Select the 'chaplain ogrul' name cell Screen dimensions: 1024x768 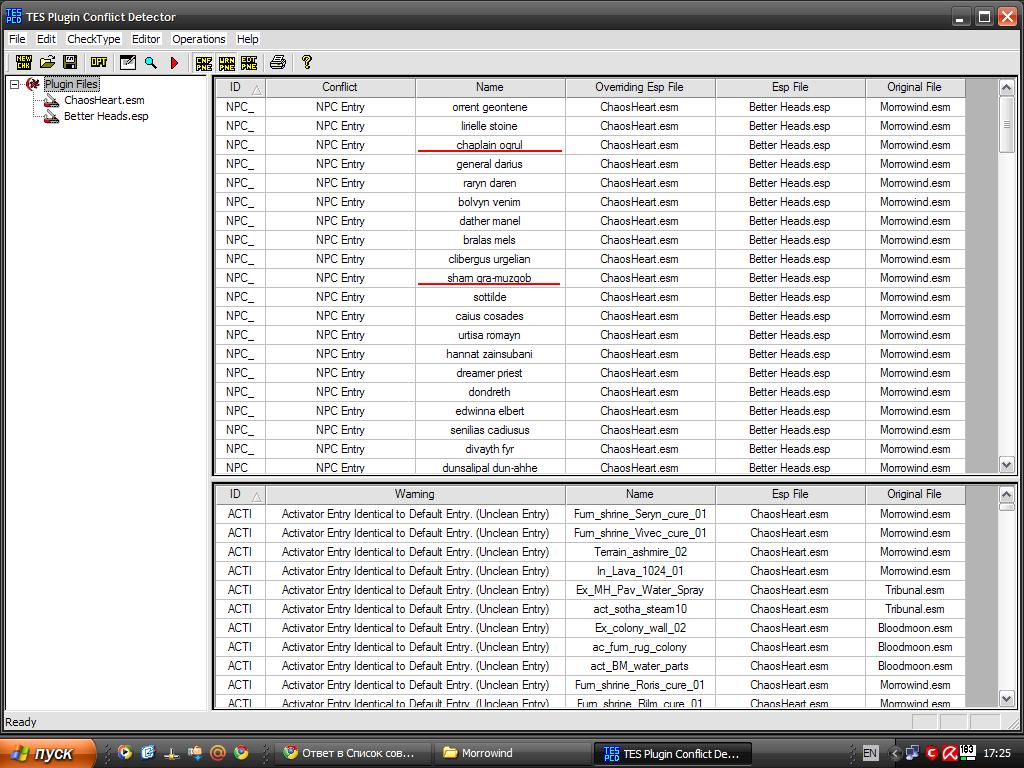click(490, 145)
